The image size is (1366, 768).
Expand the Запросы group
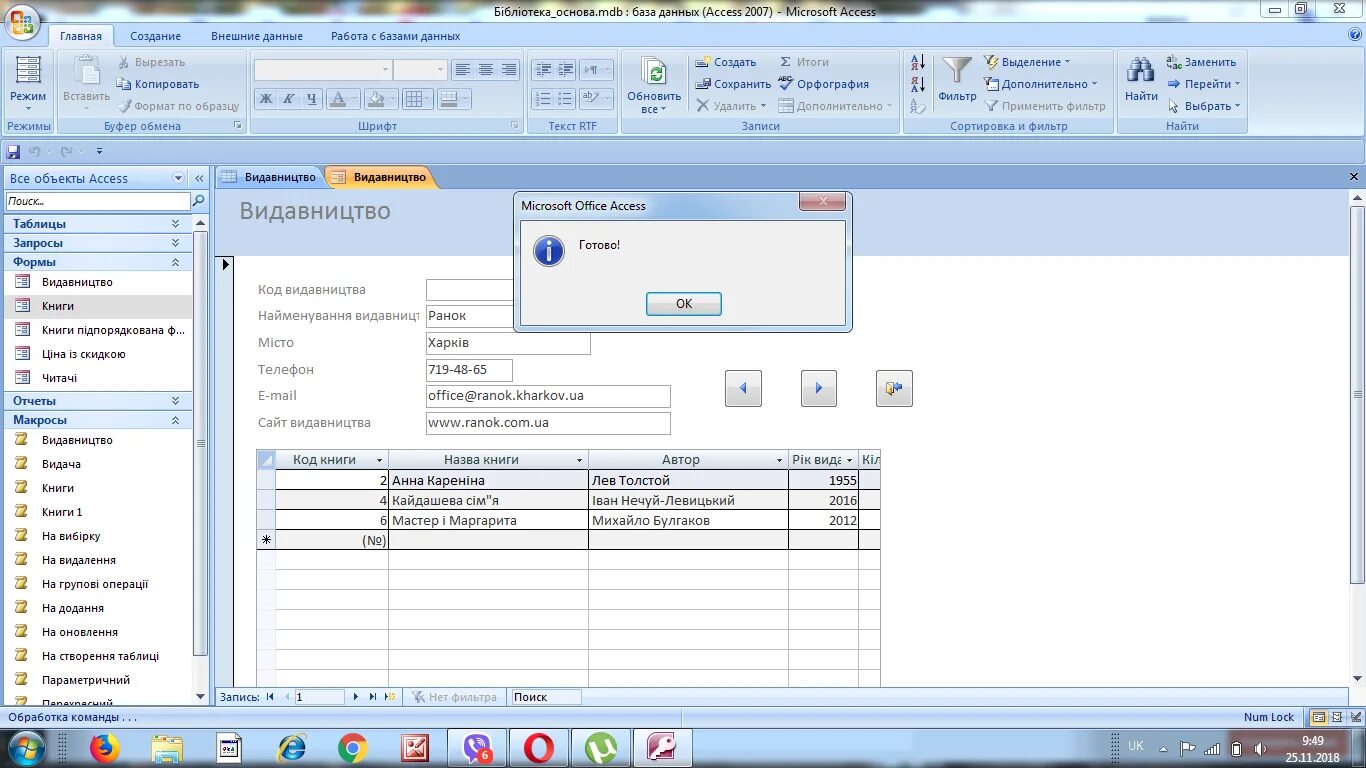click(x=98, y=243)
